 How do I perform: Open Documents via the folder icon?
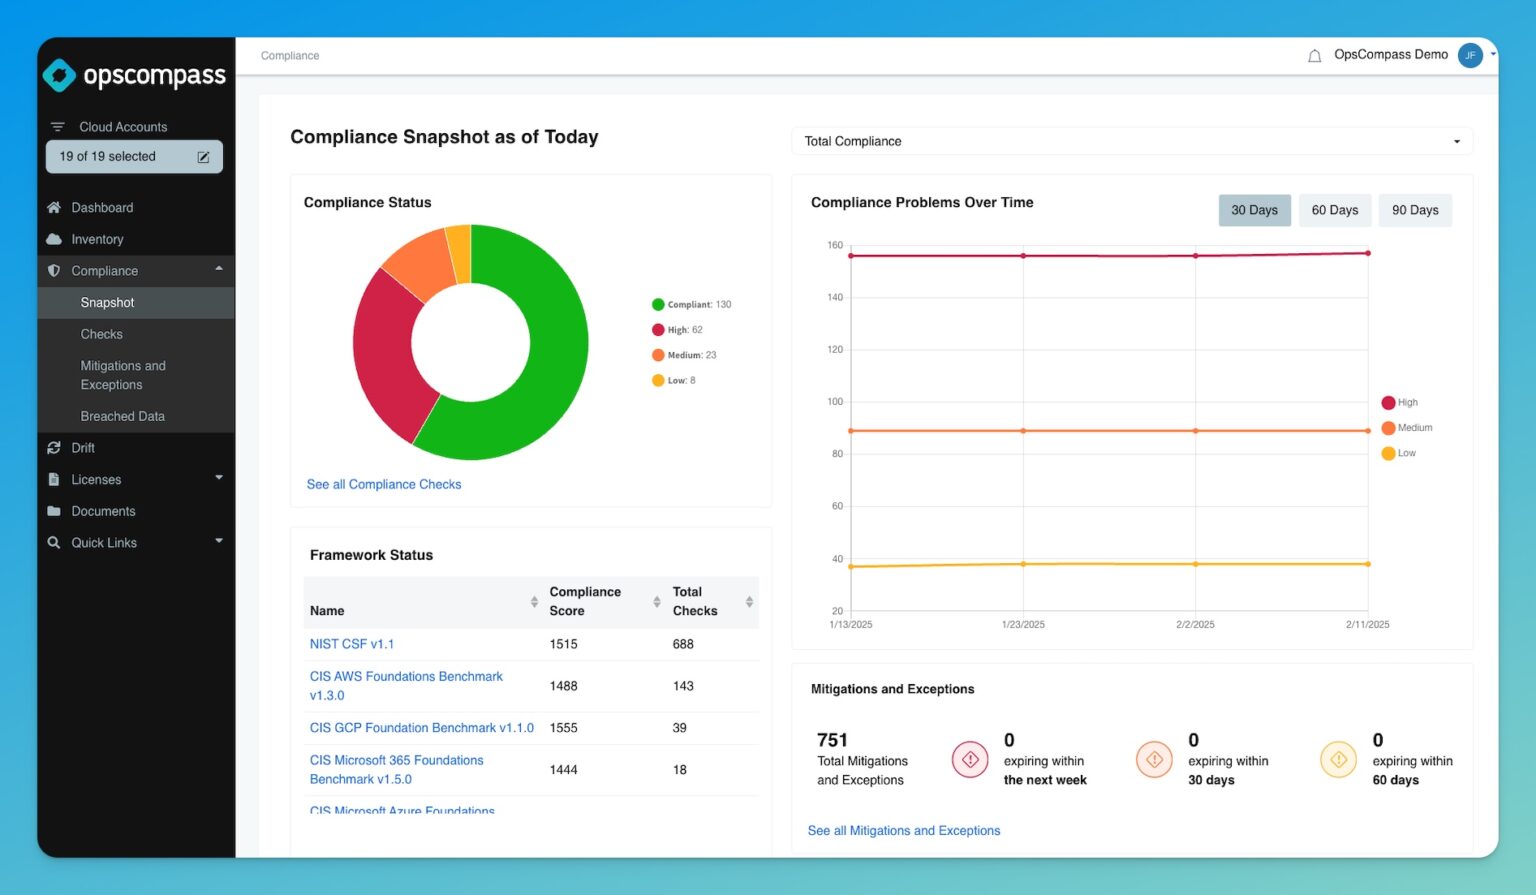point(55,511)
